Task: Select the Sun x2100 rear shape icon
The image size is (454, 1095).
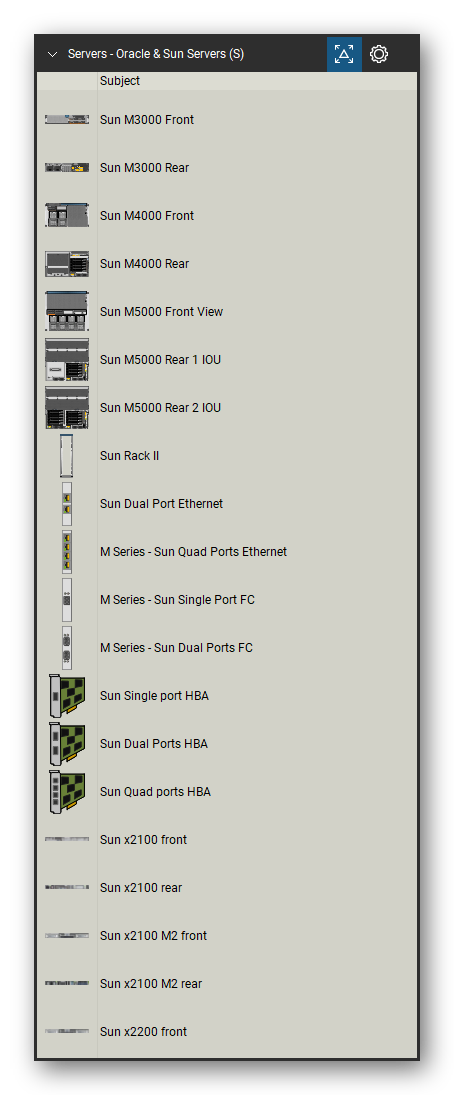Action: 67,888
